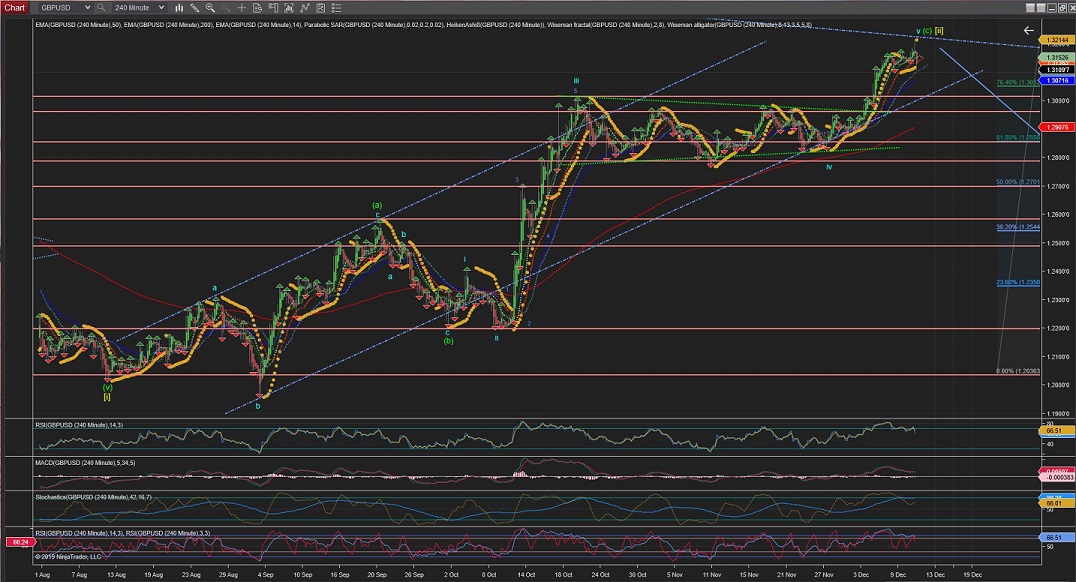Click the first link color square at top right
The width and height of the screenshot is (1076, 582).
tap(1030, 8)
